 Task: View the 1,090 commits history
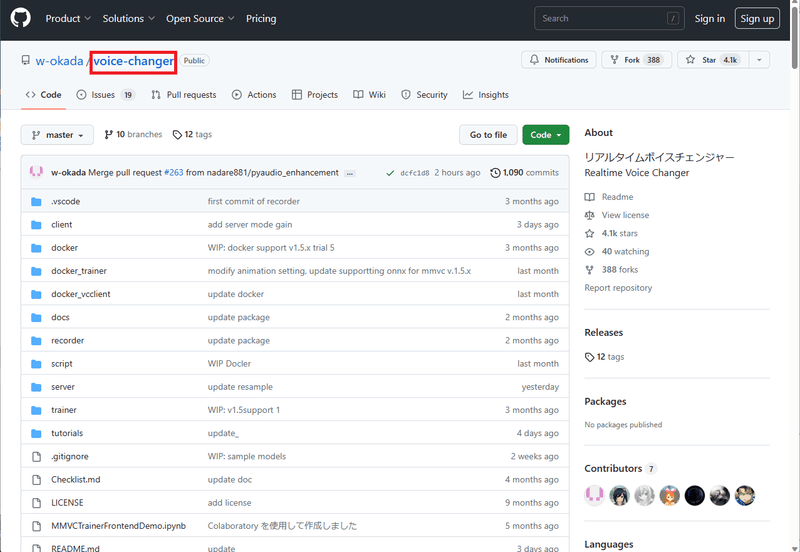(x=524, y=172)
